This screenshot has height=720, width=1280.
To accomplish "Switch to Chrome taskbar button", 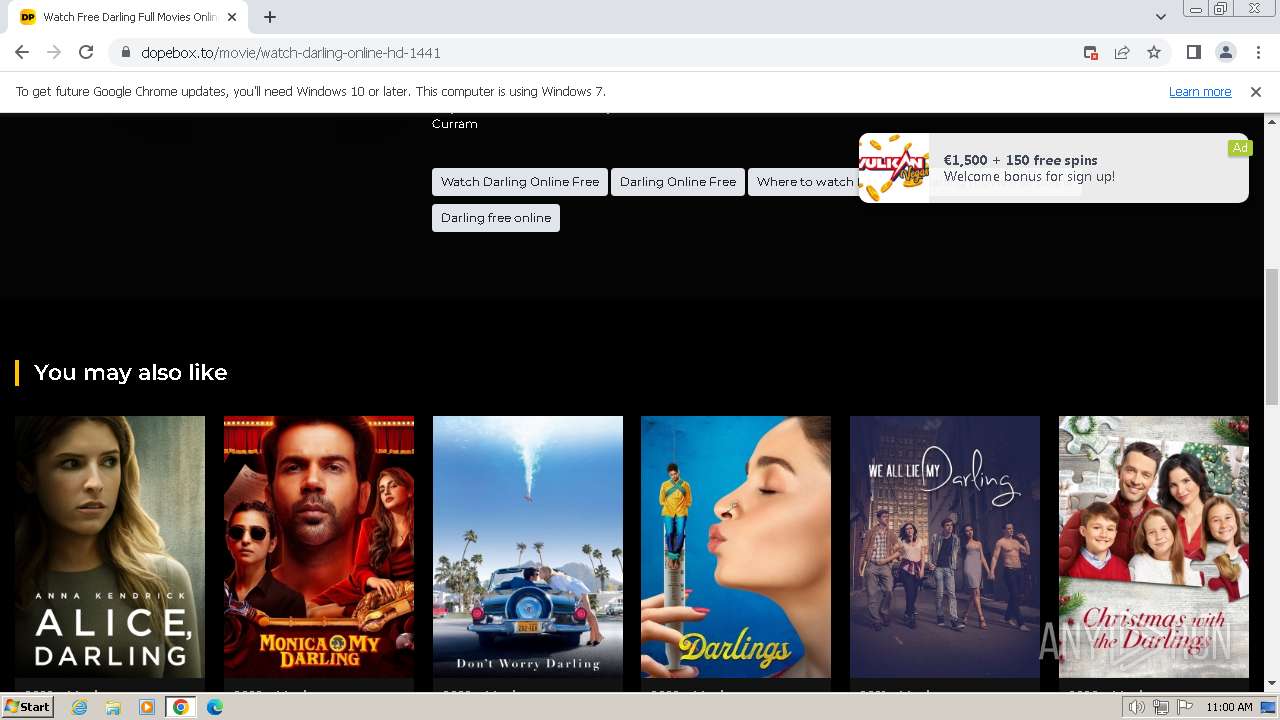I will coord(181,707).
